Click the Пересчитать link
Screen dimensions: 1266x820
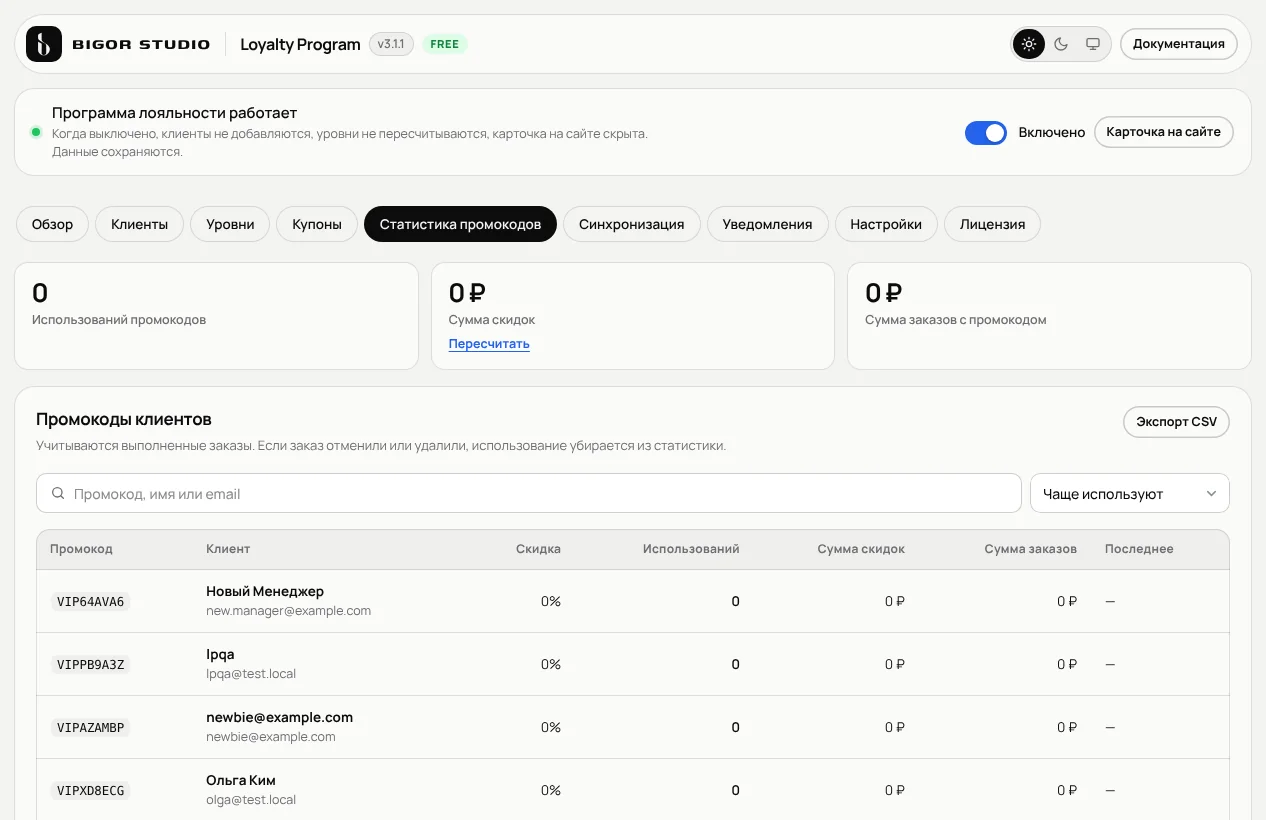click(489, 344)
